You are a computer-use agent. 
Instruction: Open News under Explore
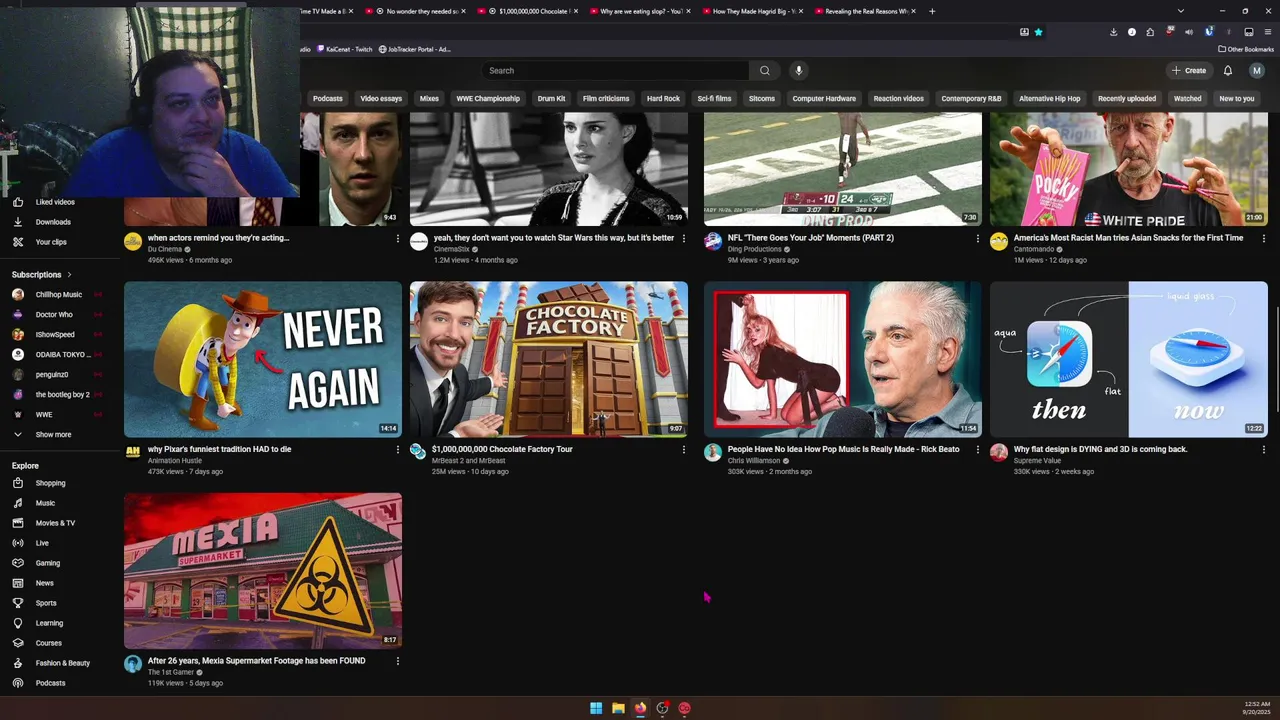[x=45, y=583]
